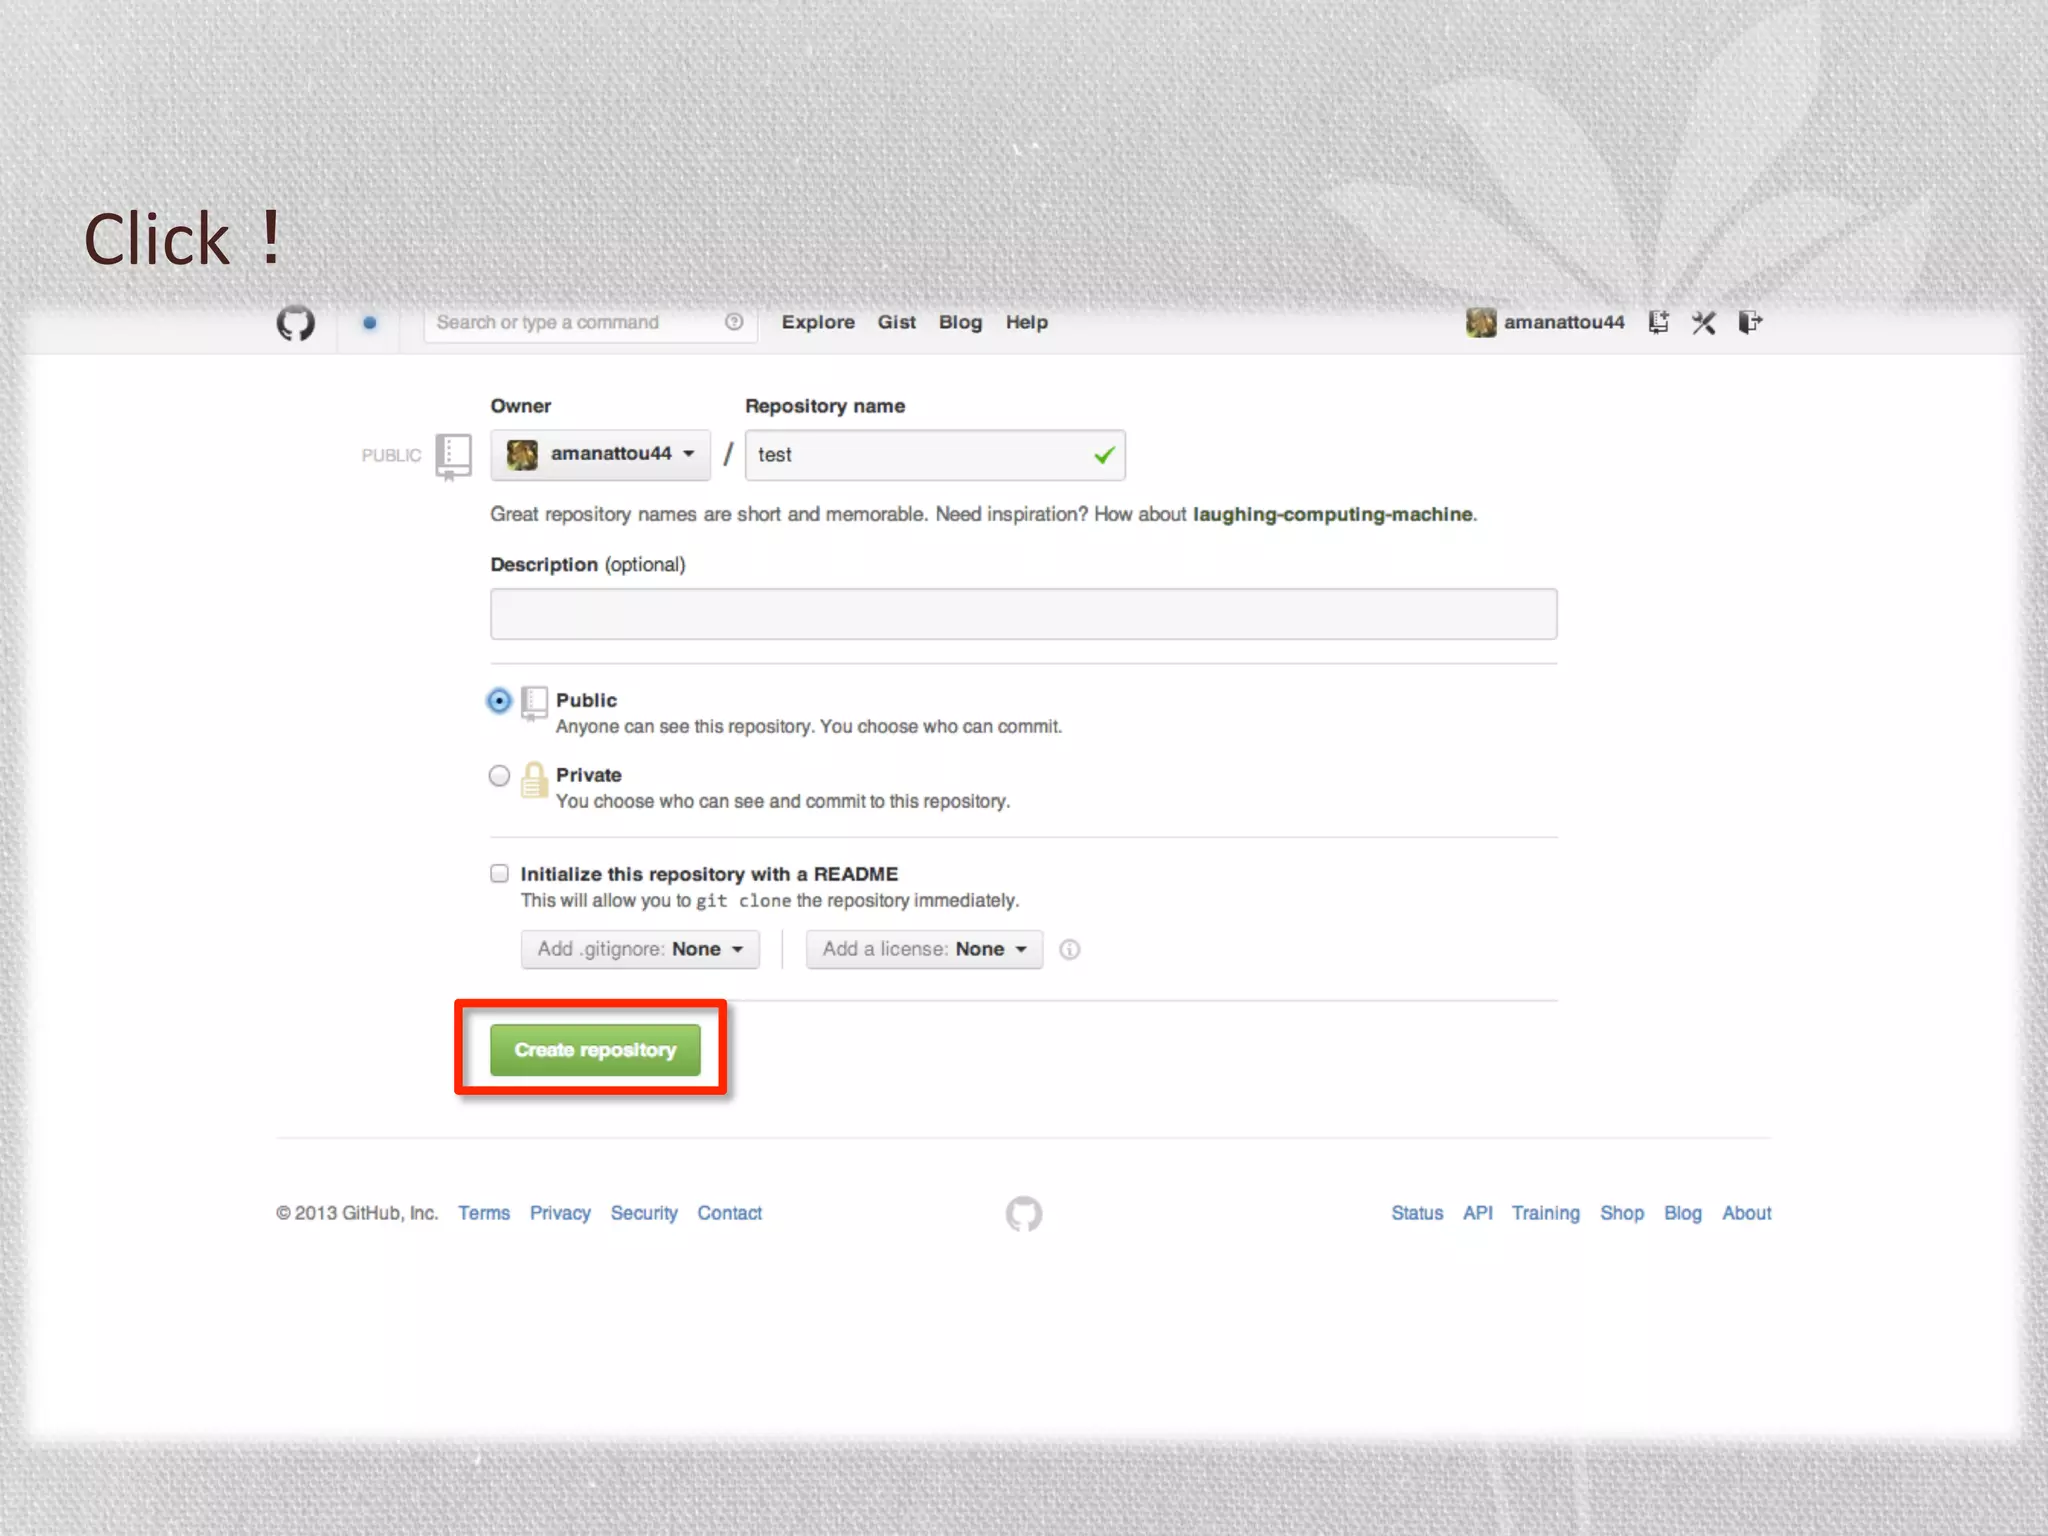Click the search help question mark icon
Image resolution: width=2048 pixels, height=1536 pixels.
click(734, 322)
